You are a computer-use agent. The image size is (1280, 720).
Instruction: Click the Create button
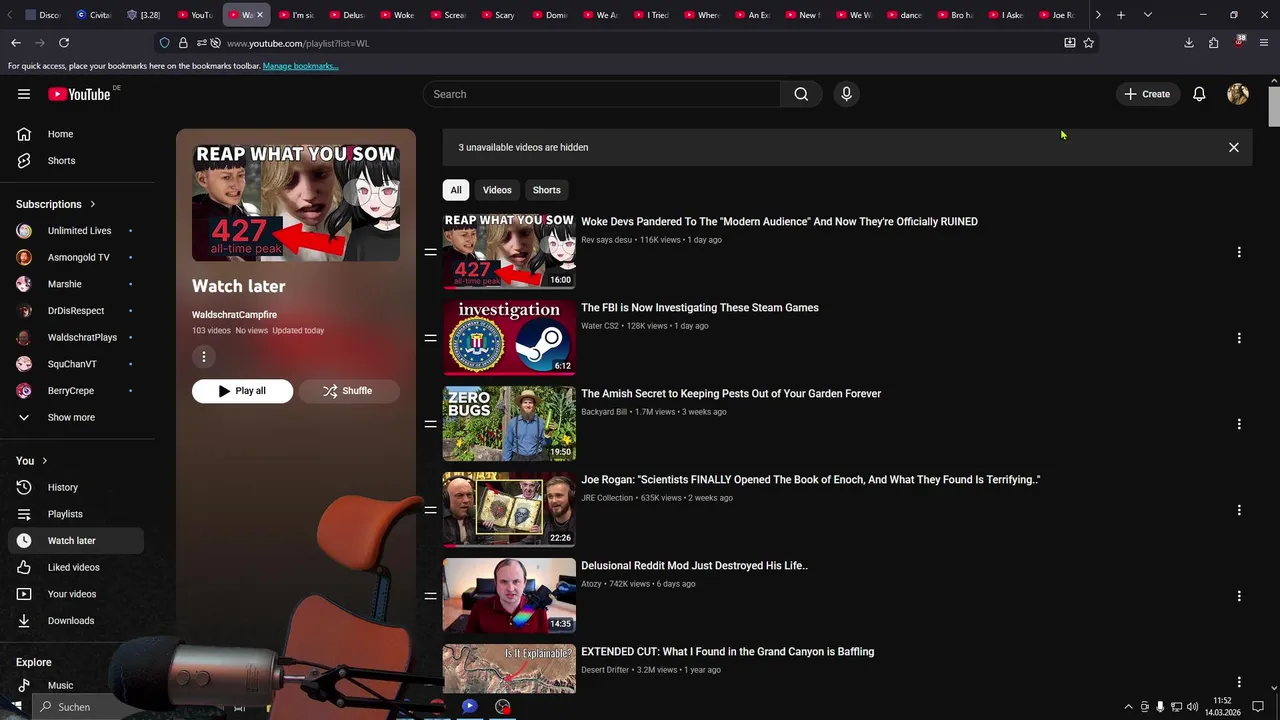pyautogui.click(x=1147, y=94)
